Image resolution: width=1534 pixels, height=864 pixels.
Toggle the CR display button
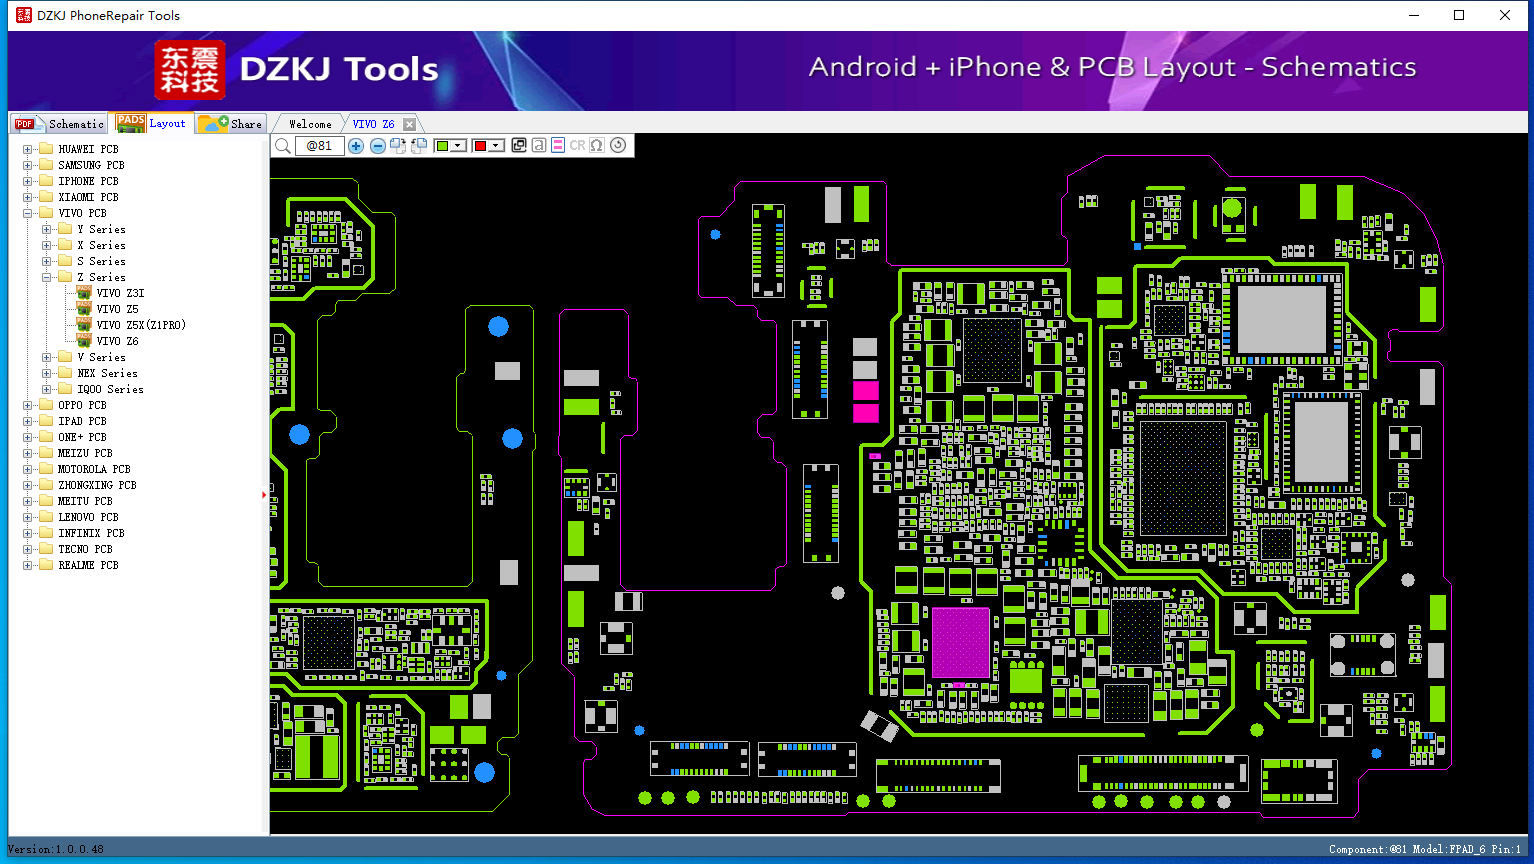point(577,145)
